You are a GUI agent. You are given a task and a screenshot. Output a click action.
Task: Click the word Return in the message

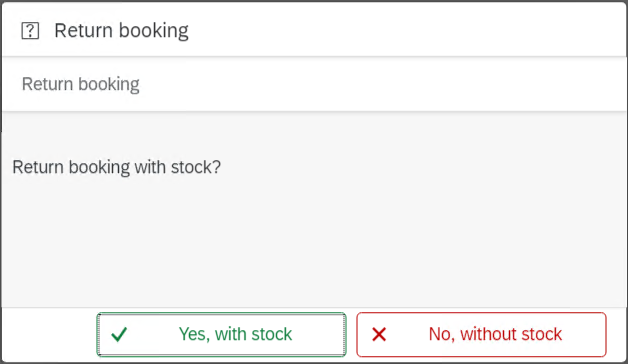coord(38,167)
